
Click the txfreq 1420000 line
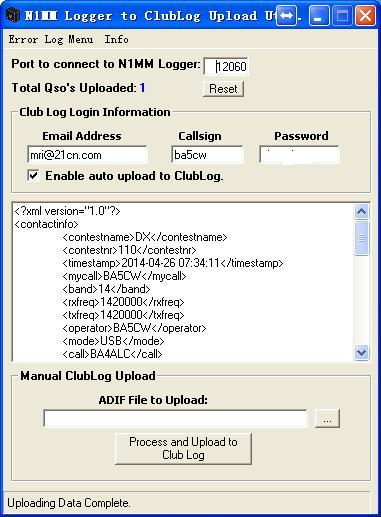pyautogui.click(x=123, y=315)
